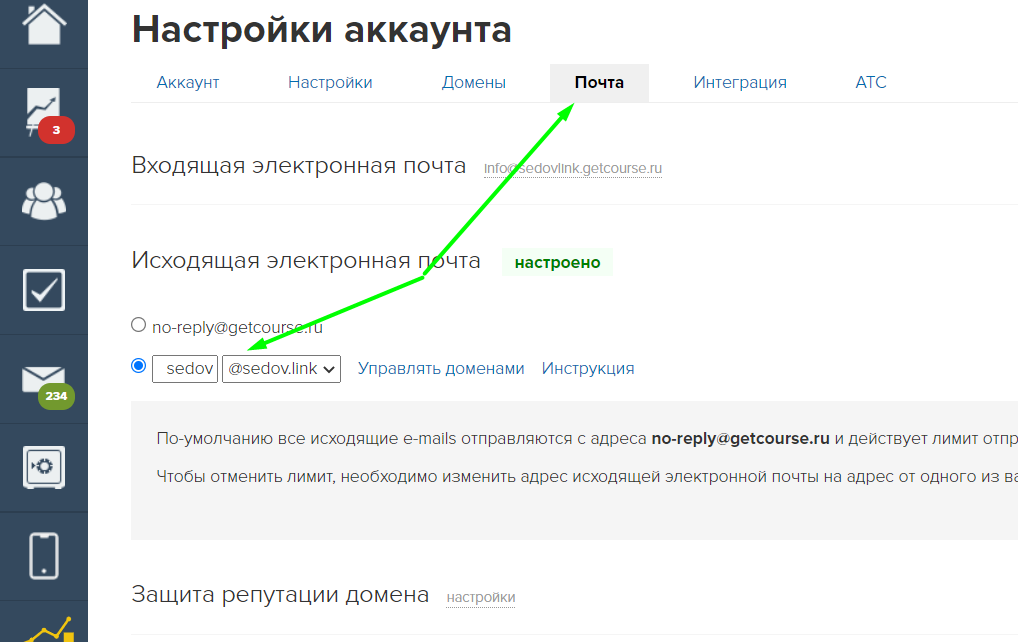Viewport: 1018px width, 642px height.
Task: Click the sedov sender name input field
Action: pyautogui.click(x=185, y=369)
